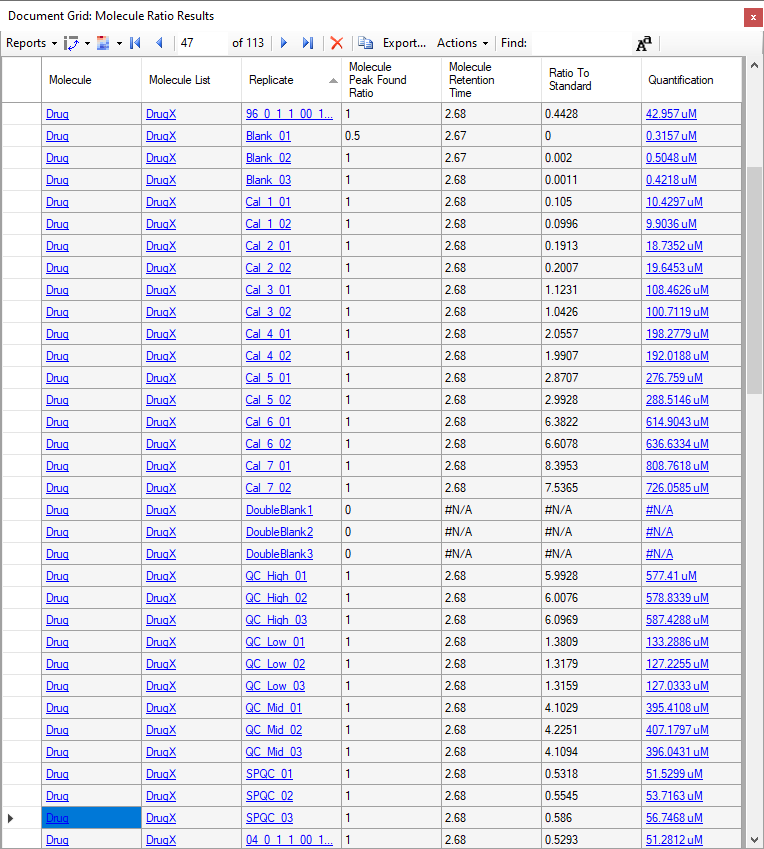The image size is (764, 849).
Task: Click the Replicate column header sort arrow
Action: click(333, 81)
